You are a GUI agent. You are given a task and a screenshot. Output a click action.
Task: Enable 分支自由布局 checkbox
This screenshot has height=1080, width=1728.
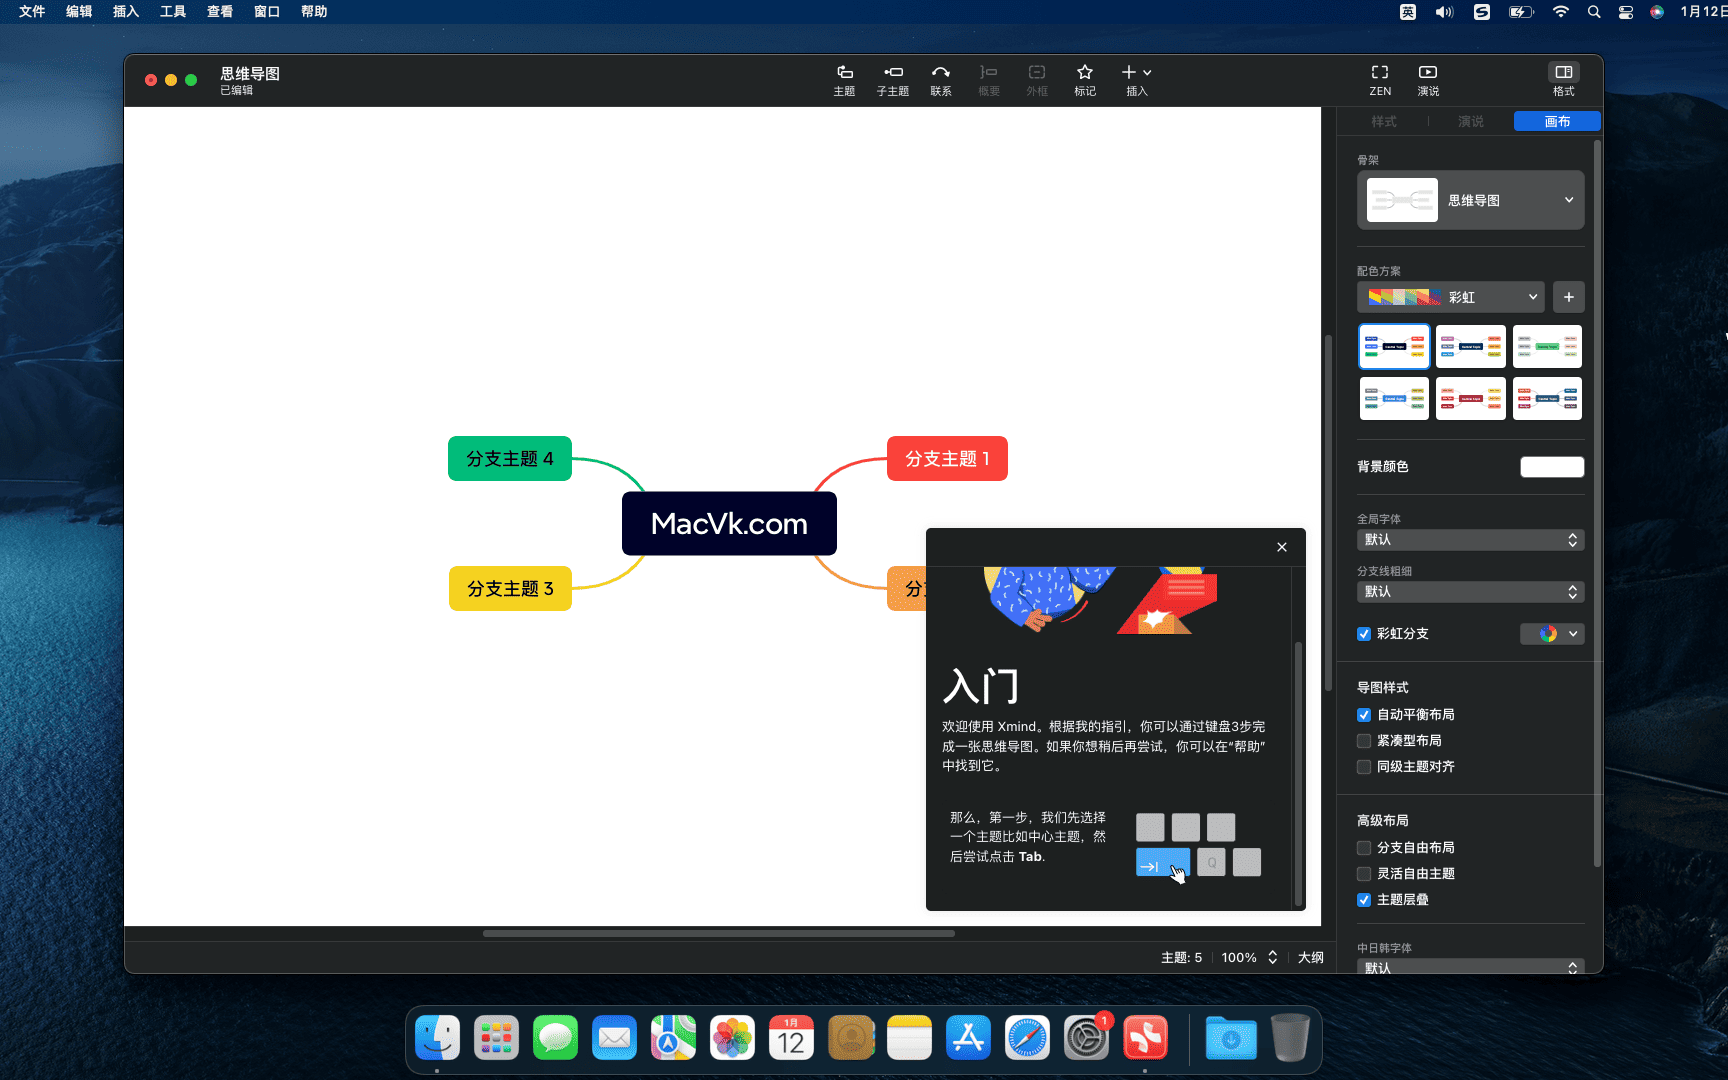click(x=1364, y=848)
